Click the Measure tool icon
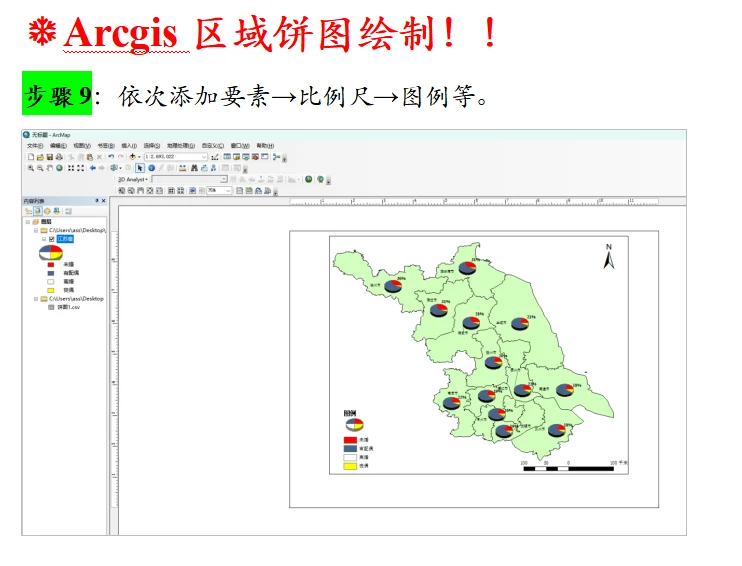The image size is (742, 566). [183, 168]
